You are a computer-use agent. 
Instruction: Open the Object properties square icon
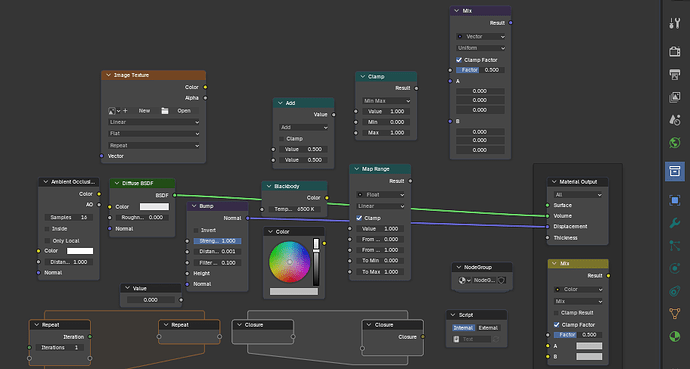675,201
